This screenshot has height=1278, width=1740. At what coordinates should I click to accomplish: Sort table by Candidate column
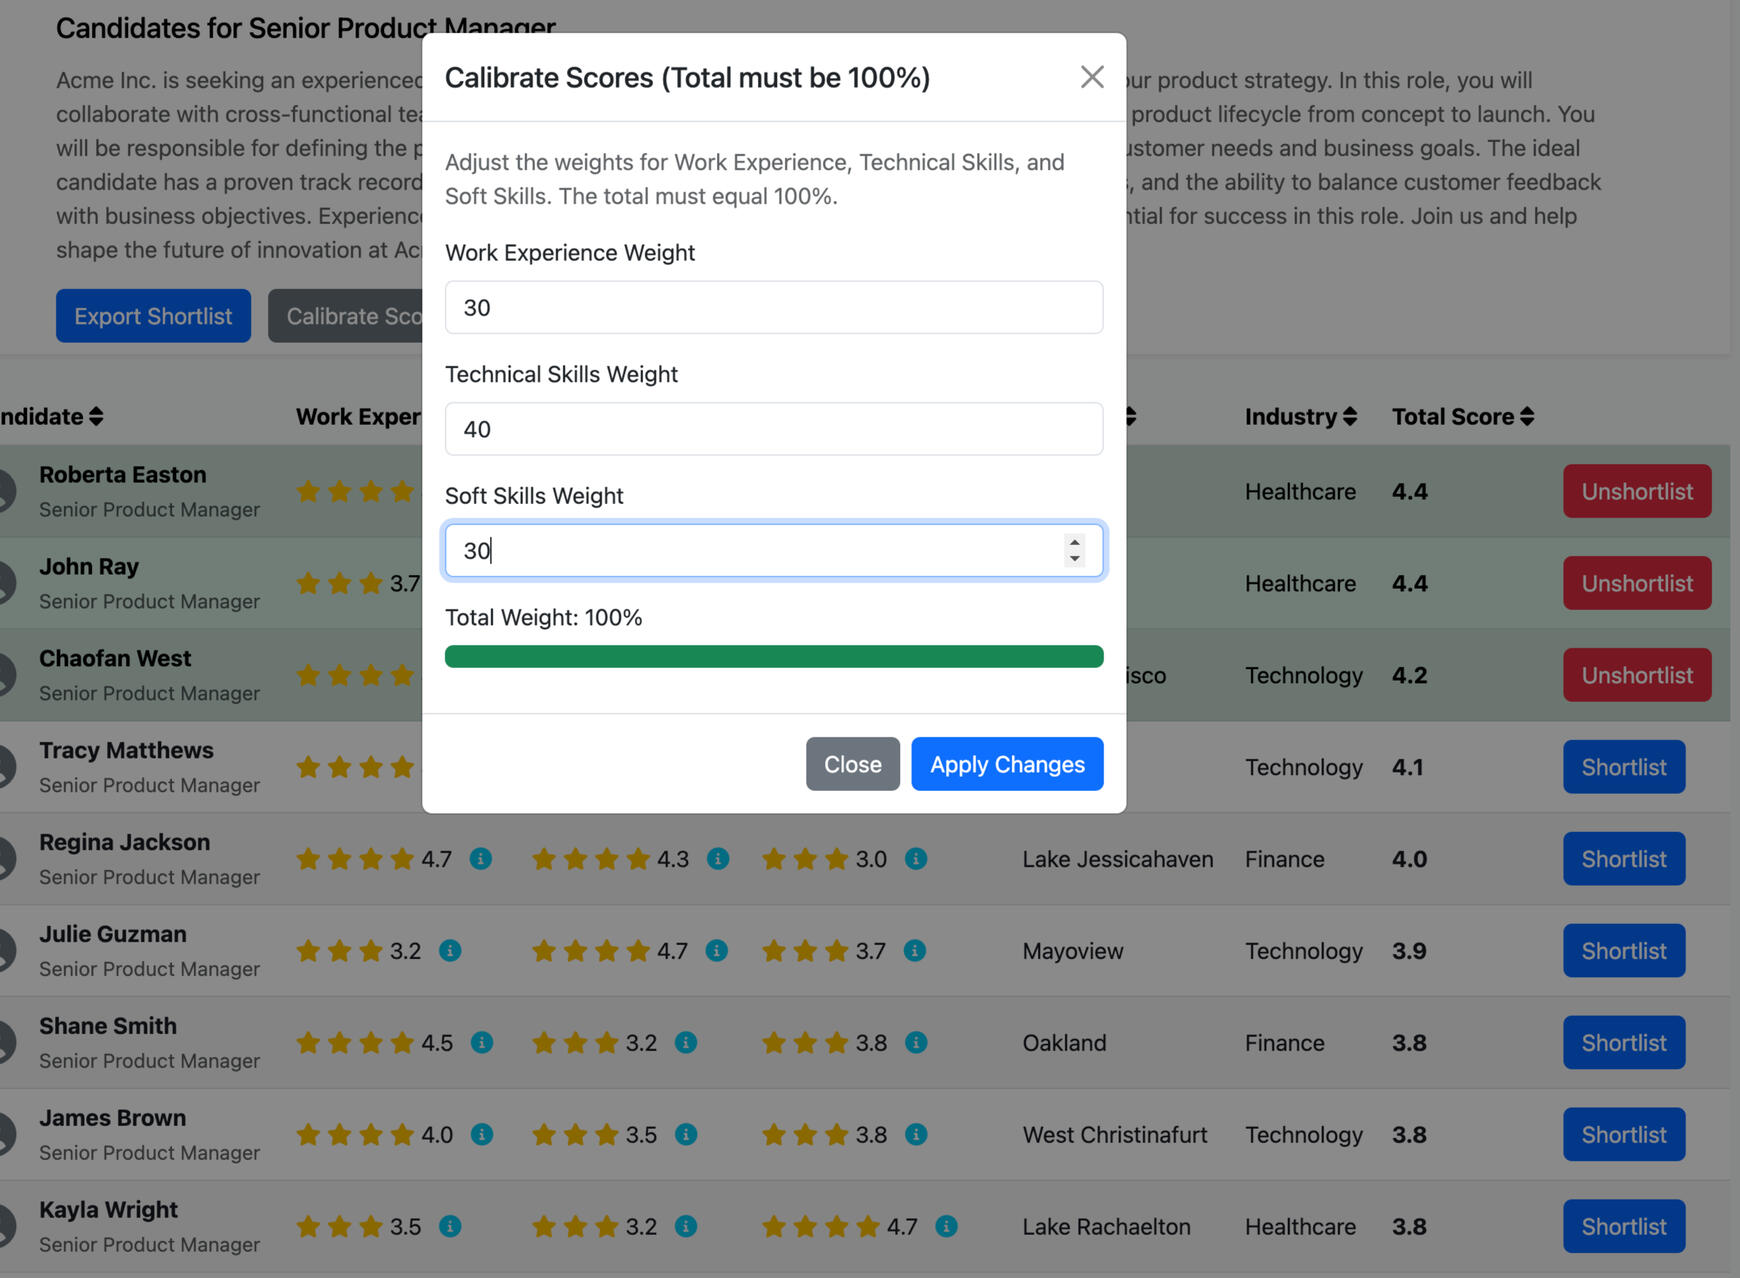pos(50,417)
